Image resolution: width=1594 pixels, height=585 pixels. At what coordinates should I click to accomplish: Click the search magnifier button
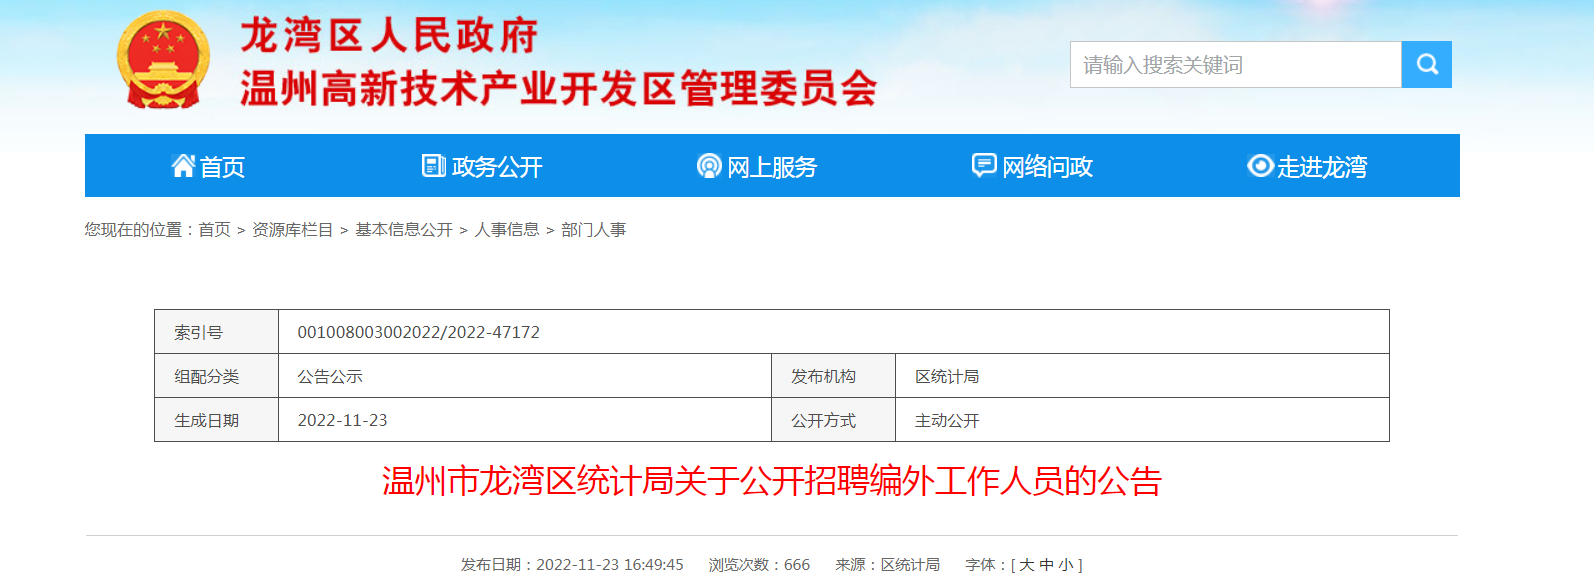[1426, 65]
